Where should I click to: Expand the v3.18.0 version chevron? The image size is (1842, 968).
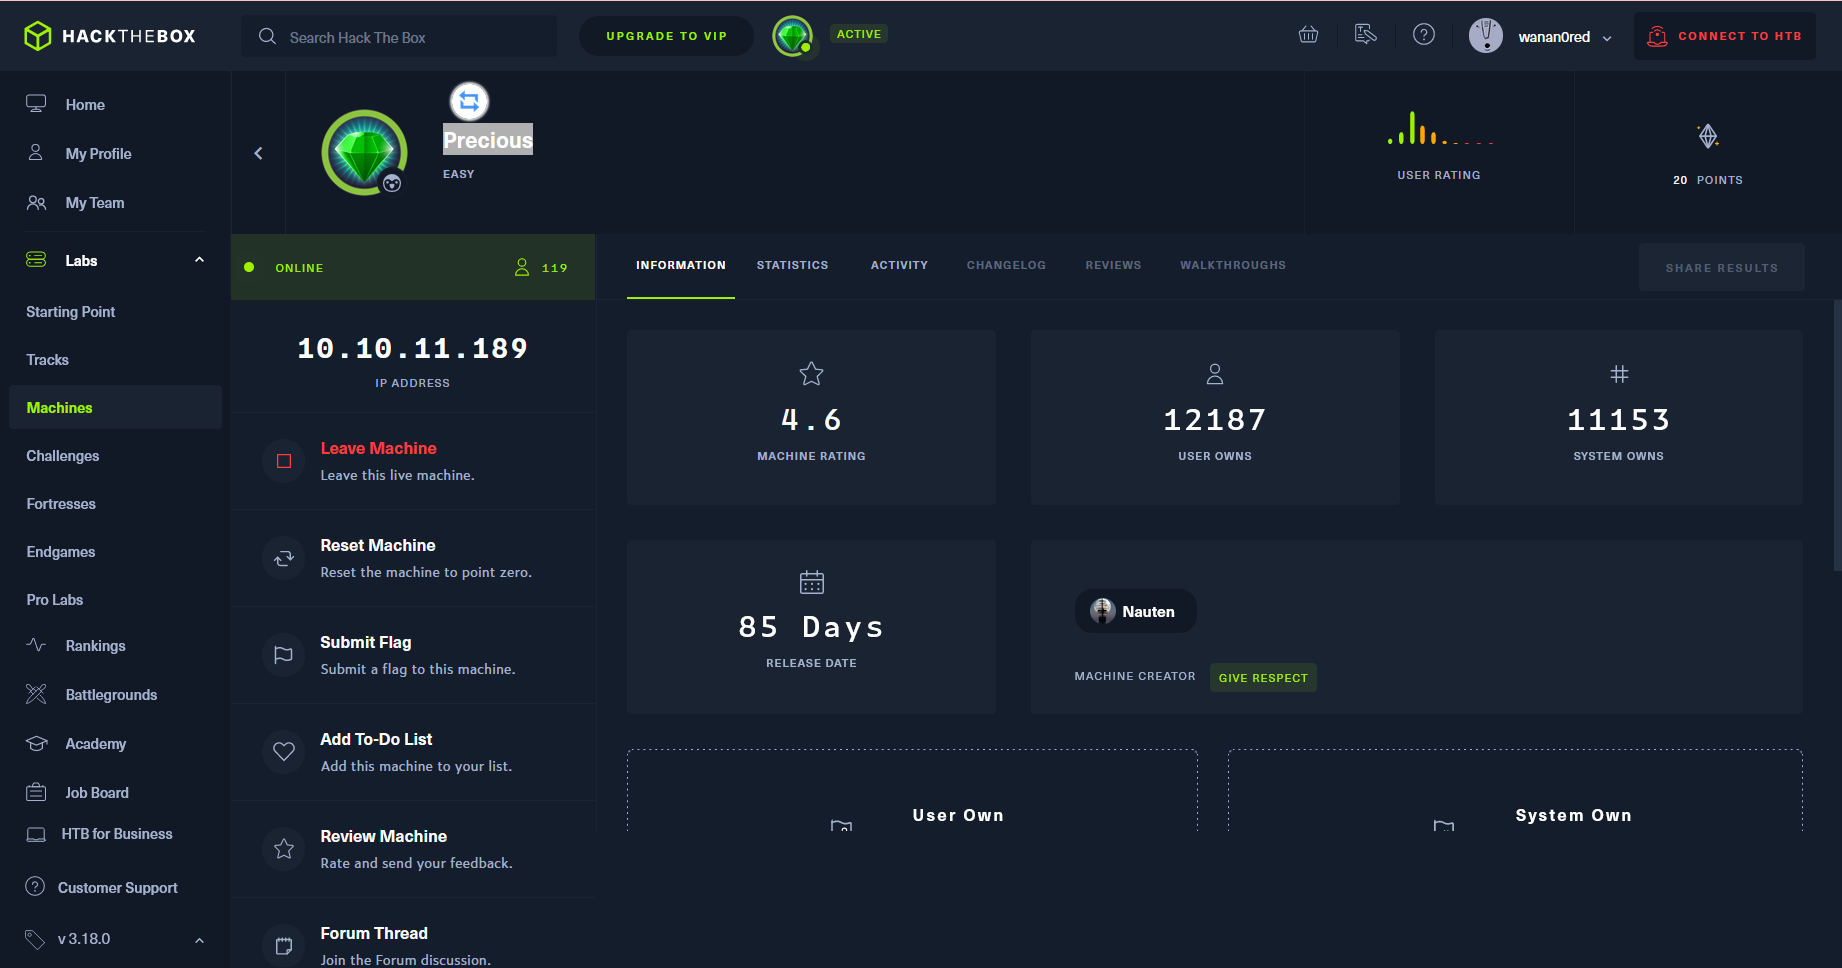(x=199, y=940)
